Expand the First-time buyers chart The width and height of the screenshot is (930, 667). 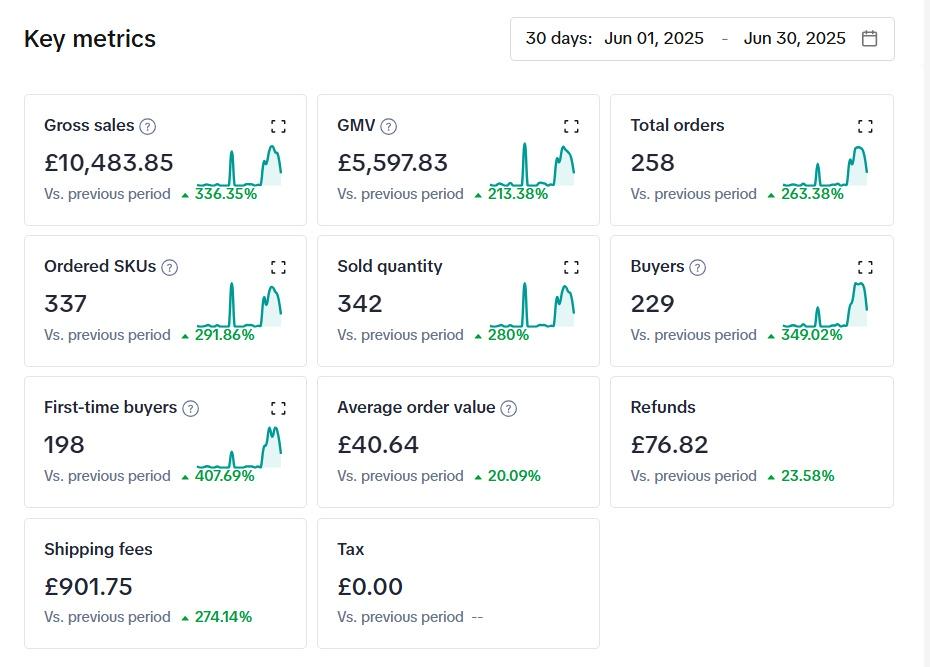click(x=278, y=408)
